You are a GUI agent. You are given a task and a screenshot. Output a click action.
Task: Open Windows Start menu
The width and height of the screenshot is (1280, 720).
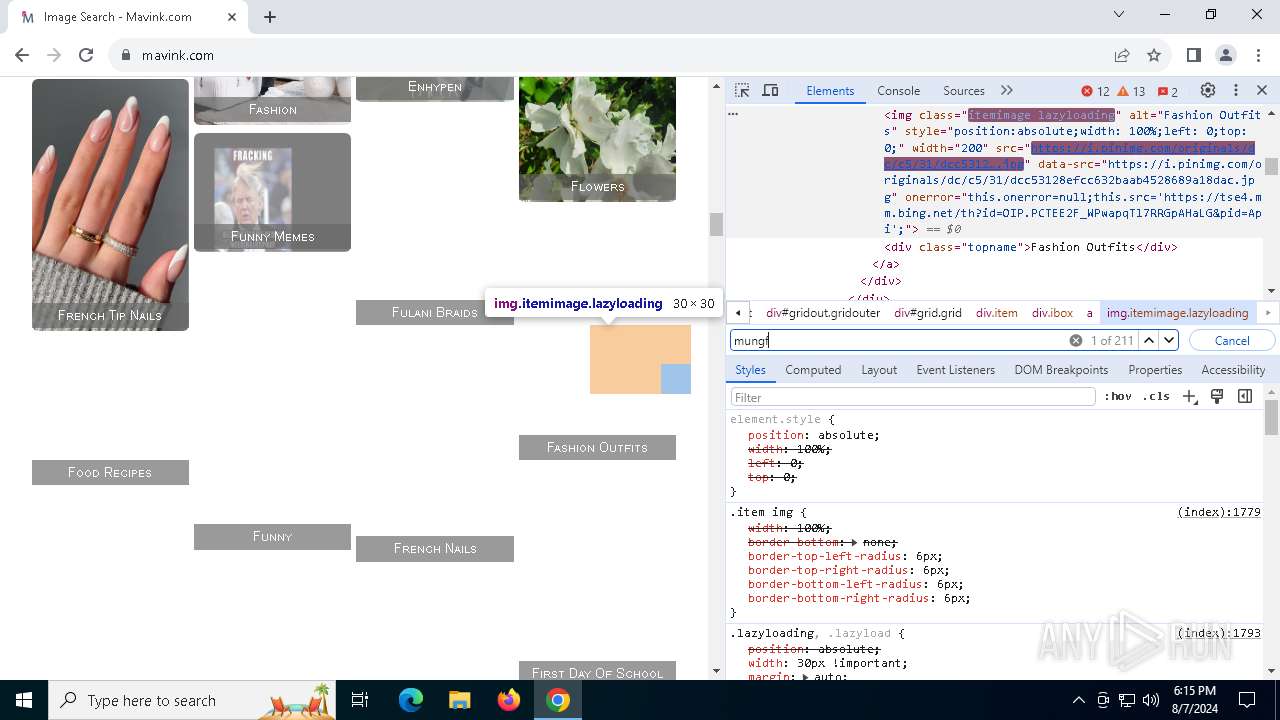pyautogui.click(x=24, y=700)
